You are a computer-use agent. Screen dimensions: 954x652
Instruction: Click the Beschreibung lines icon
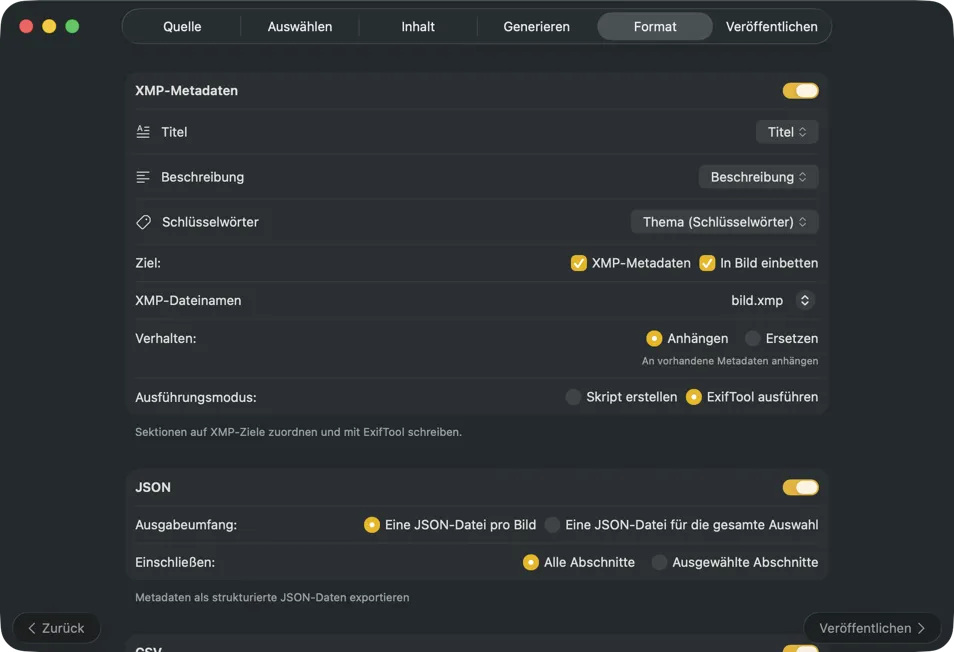point(143,177)
